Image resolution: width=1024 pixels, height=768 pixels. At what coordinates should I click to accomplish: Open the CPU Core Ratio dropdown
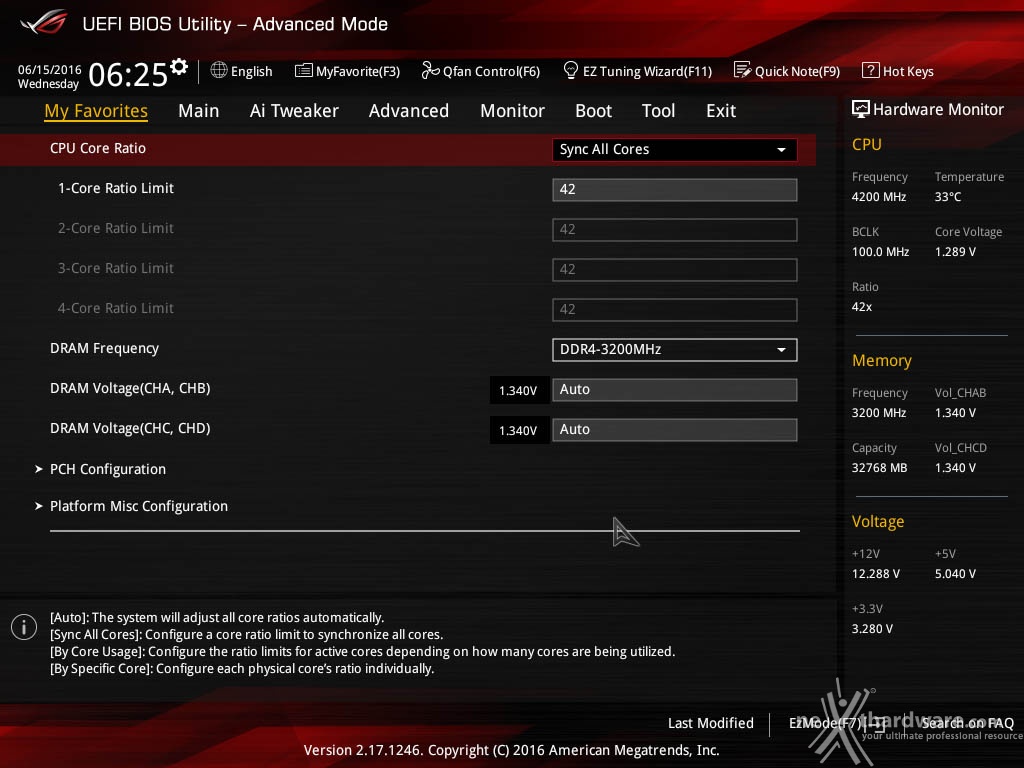(x=675, y=150)
